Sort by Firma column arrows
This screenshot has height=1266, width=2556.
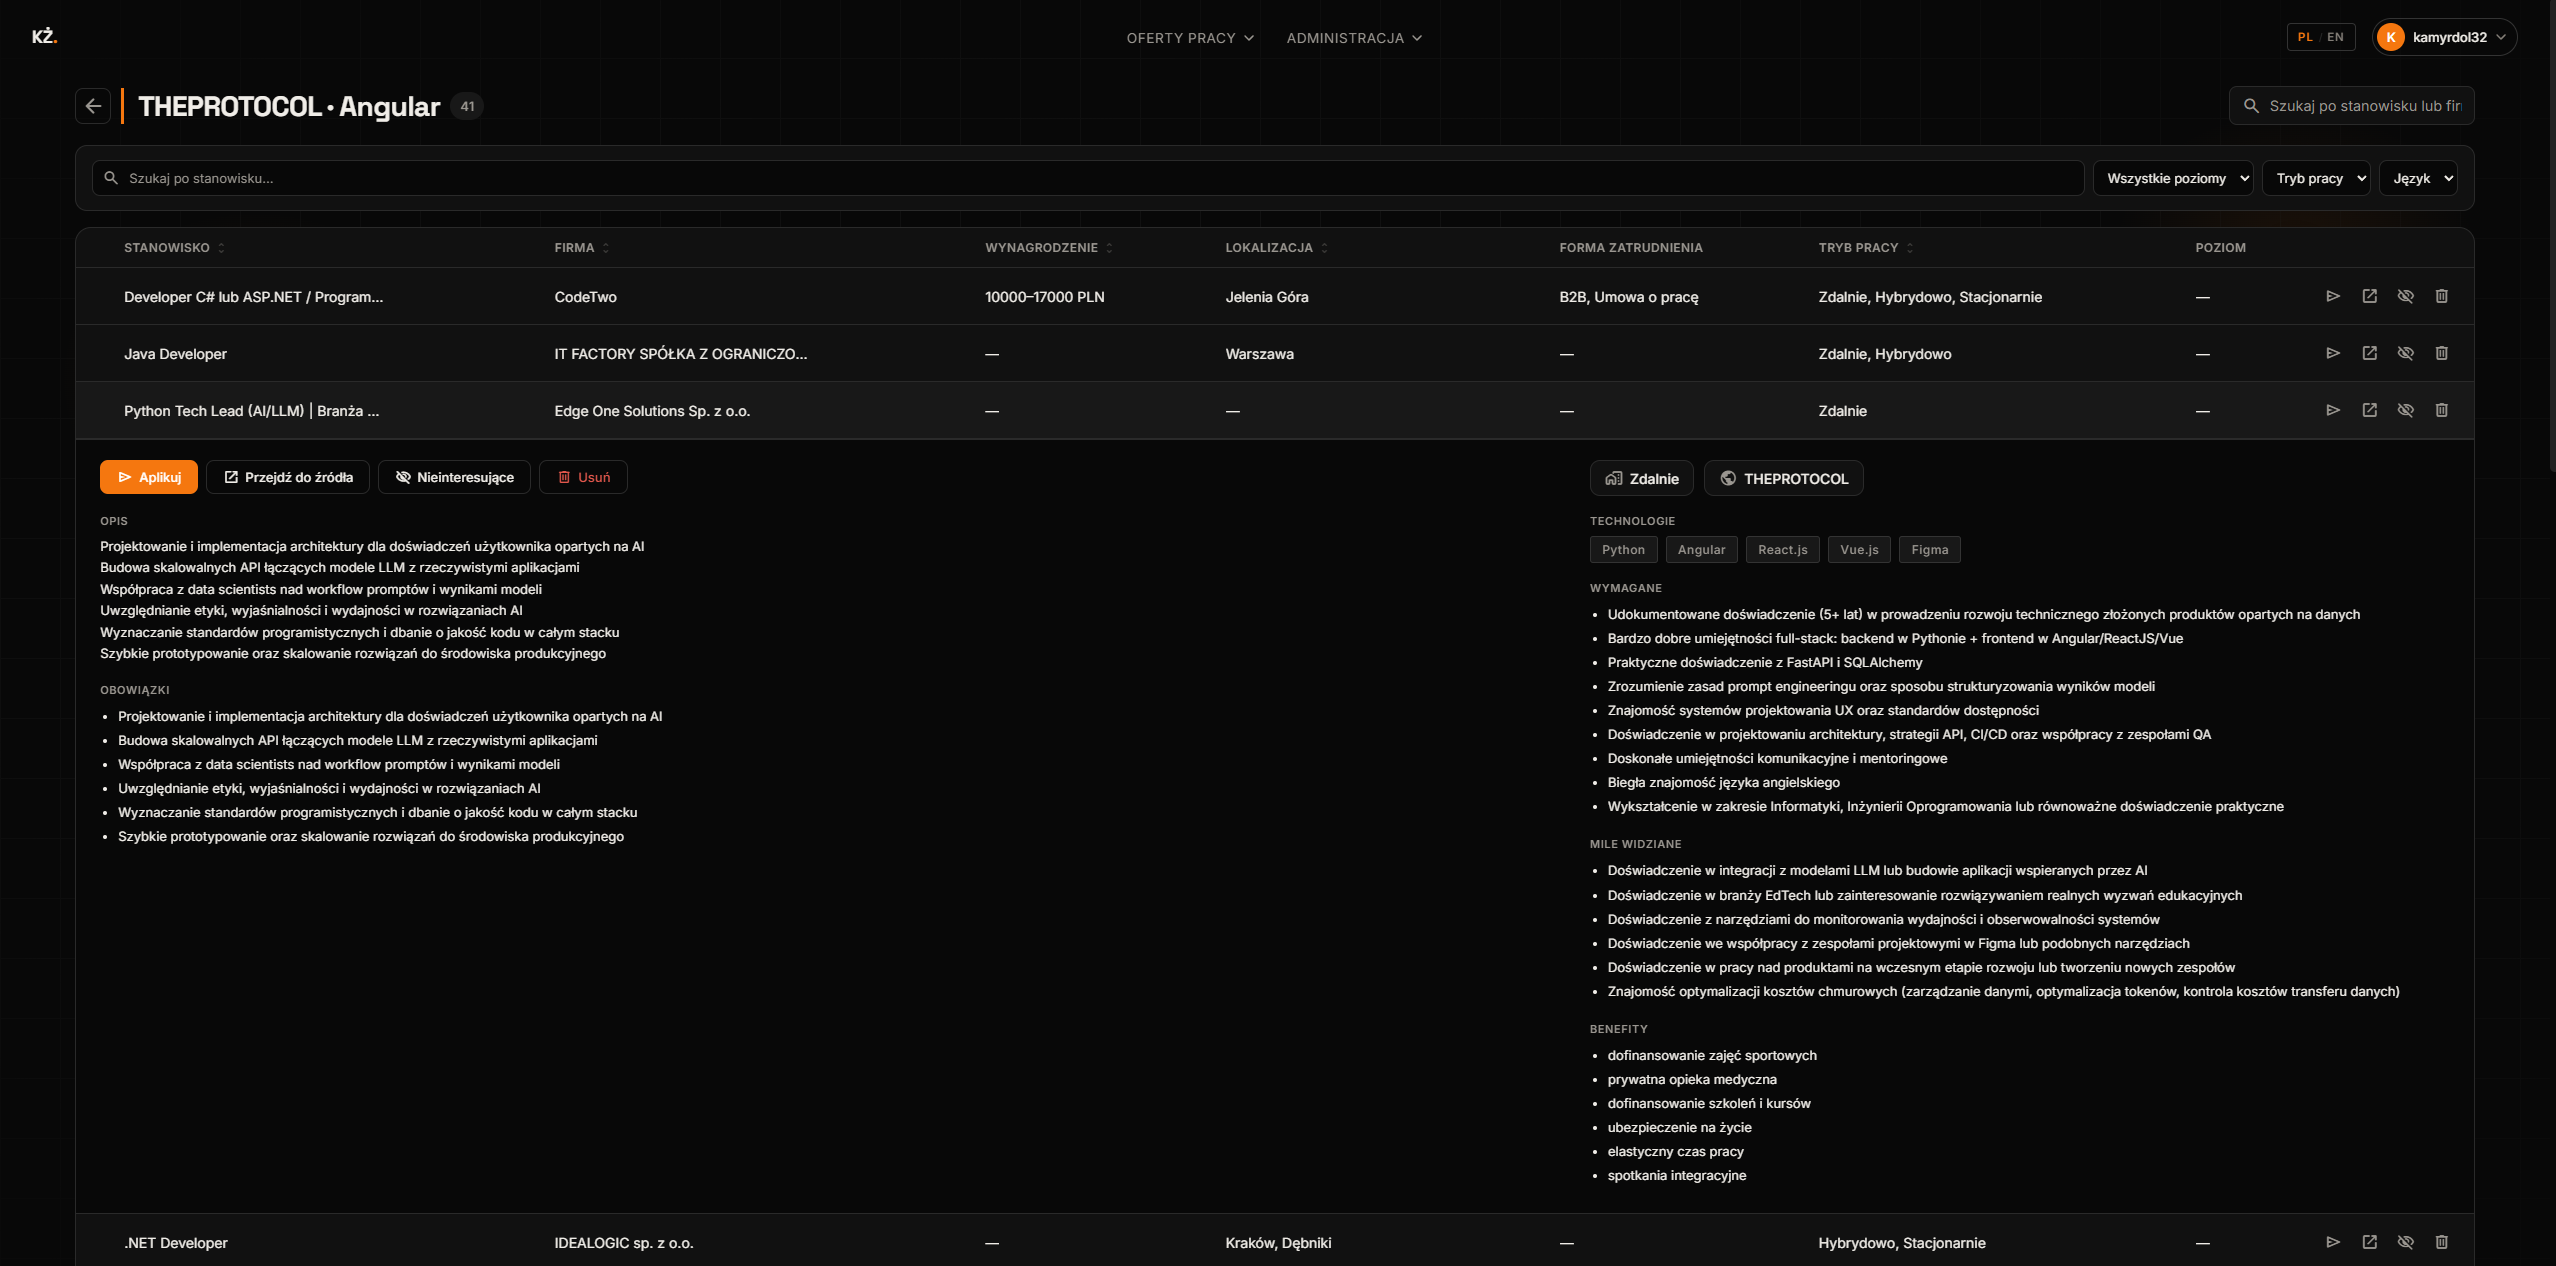605,248
